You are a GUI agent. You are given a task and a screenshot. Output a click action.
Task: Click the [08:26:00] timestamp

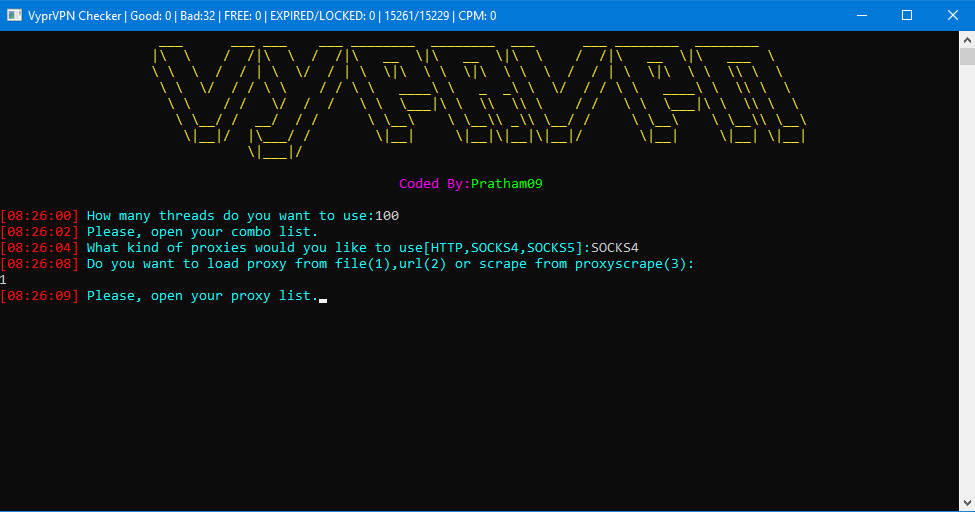click(40, 216)
